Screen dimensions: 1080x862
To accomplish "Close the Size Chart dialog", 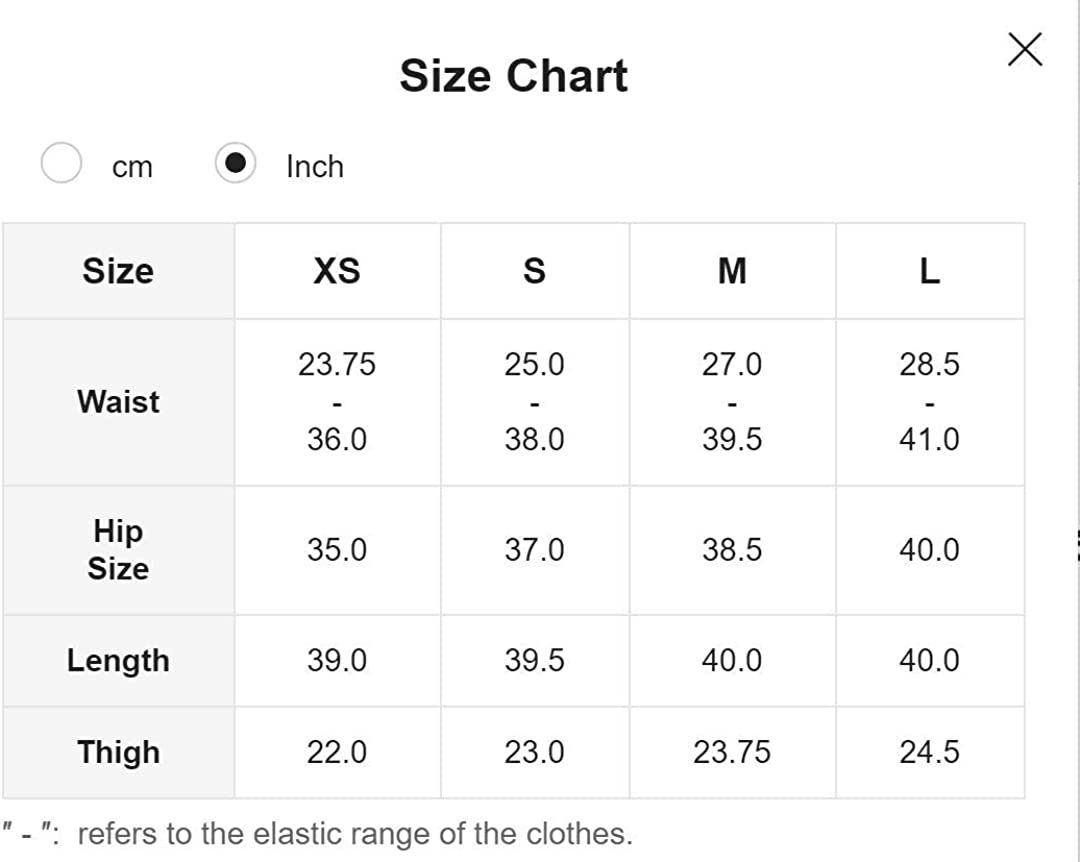I will tap(1025, 49).
